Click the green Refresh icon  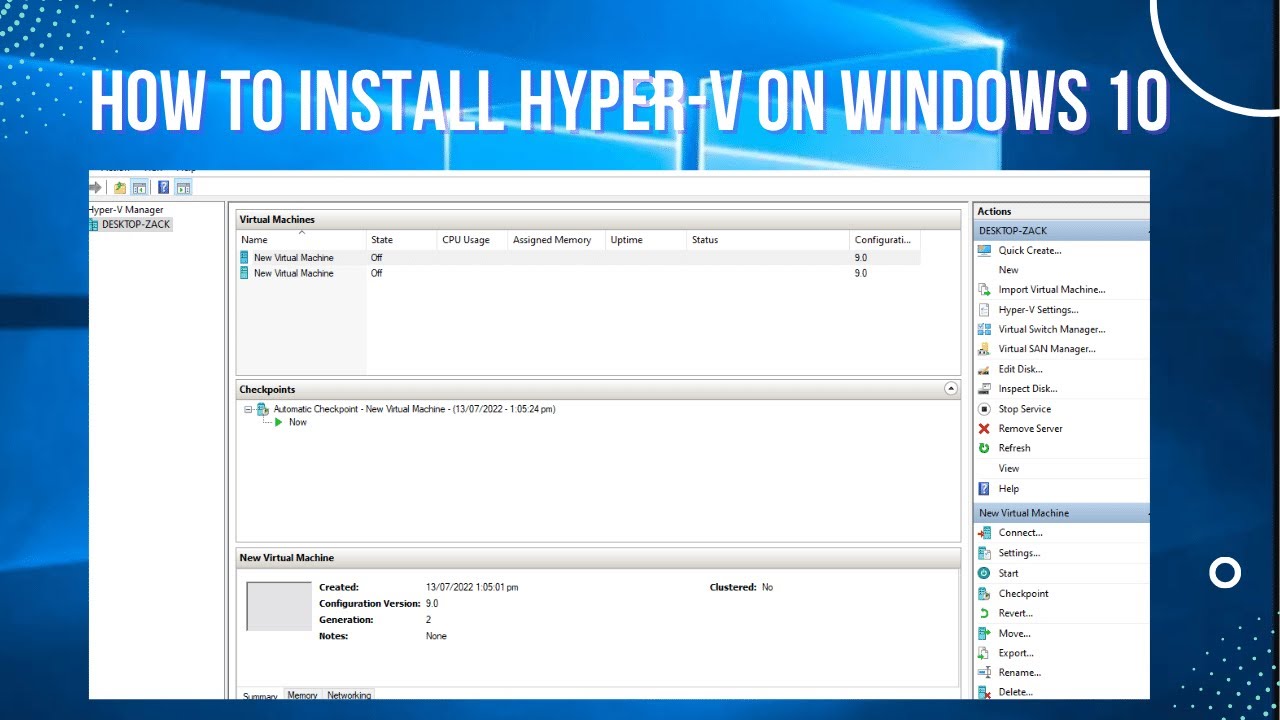click(984, 448)
